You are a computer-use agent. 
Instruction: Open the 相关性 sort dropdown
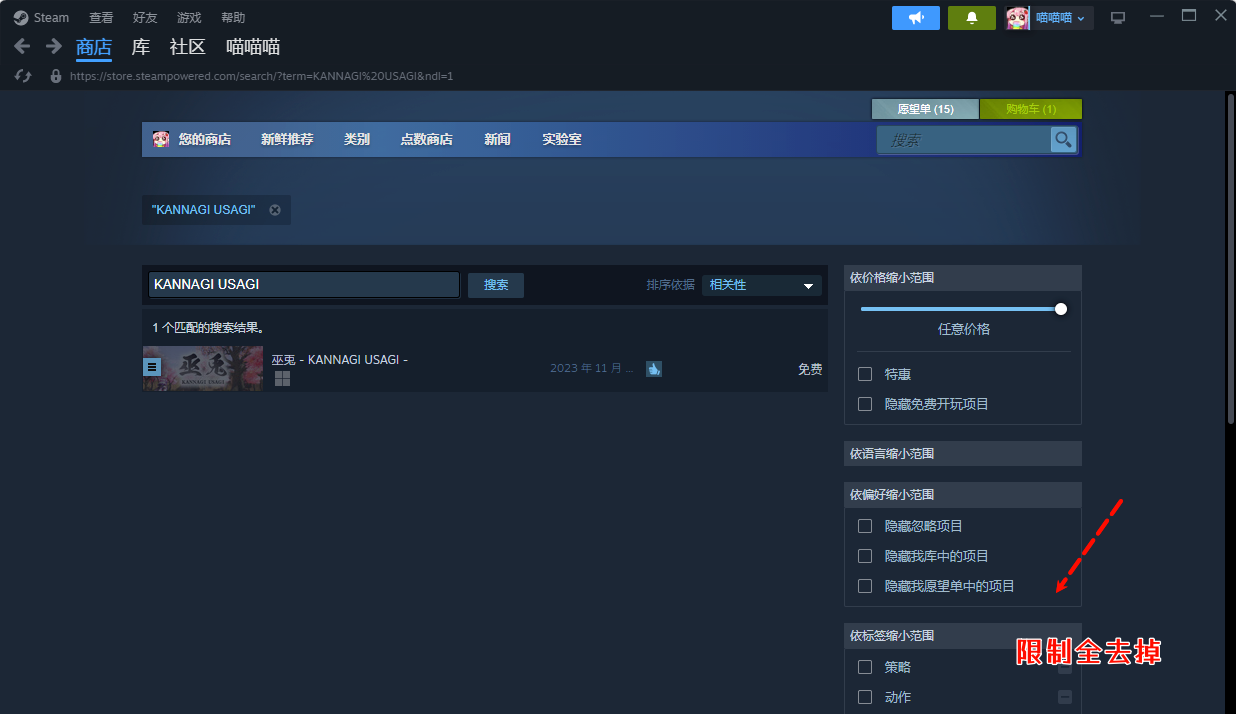(x=762, y=285)
